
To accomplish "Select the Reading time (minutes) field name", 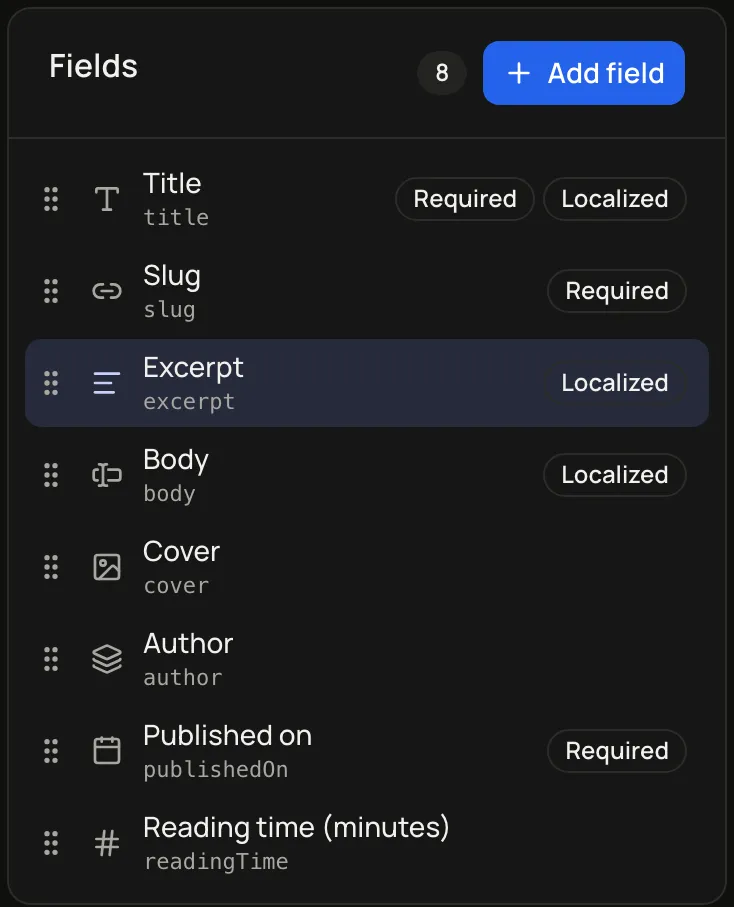I will click(x=296, y=828).
